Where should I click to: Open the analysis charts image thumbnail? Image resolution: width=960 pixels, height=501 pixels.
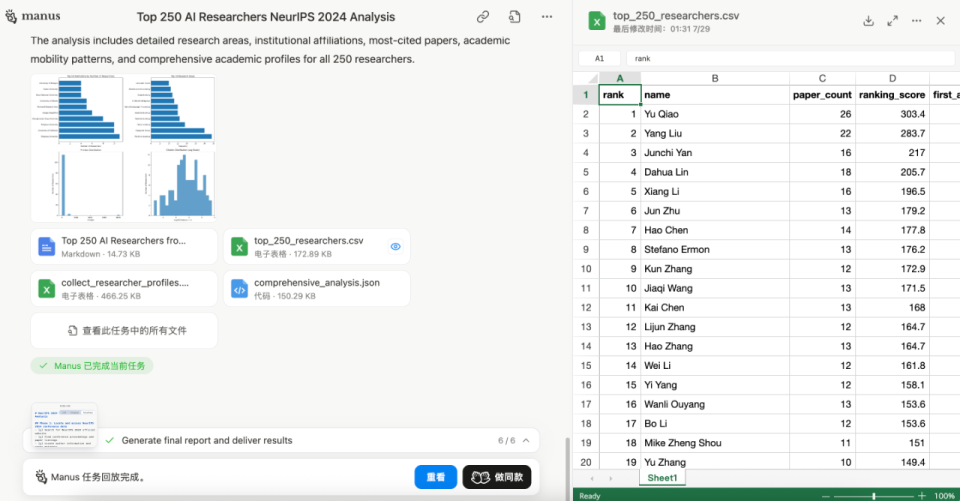(x=123, y=148)
